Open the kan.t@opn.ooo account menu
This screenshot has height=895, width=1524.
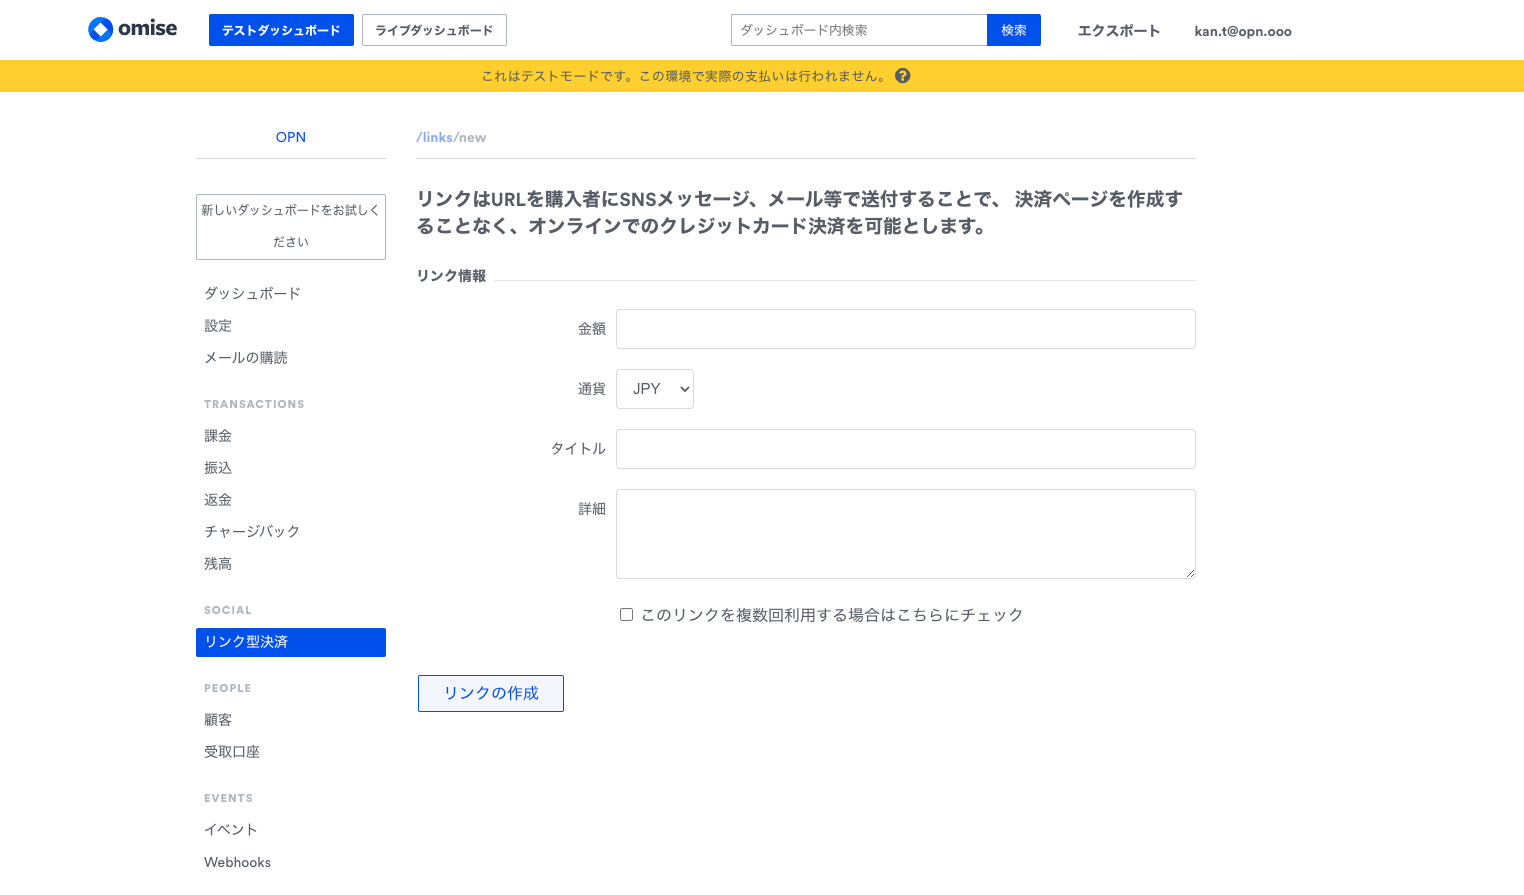[x=1242, y=31]
